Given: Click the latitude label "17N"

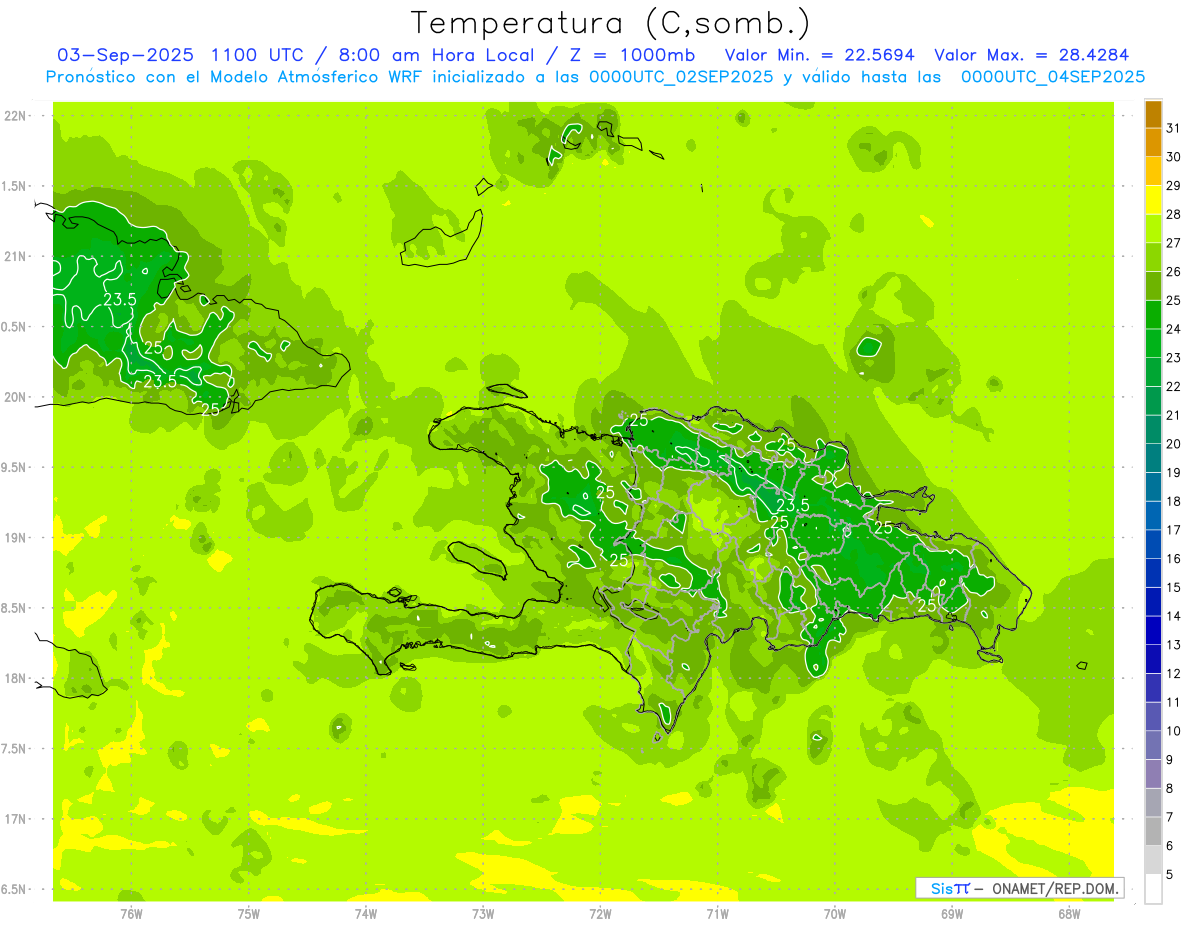Looking at the screenshot, I should click(x=17, y=819).
